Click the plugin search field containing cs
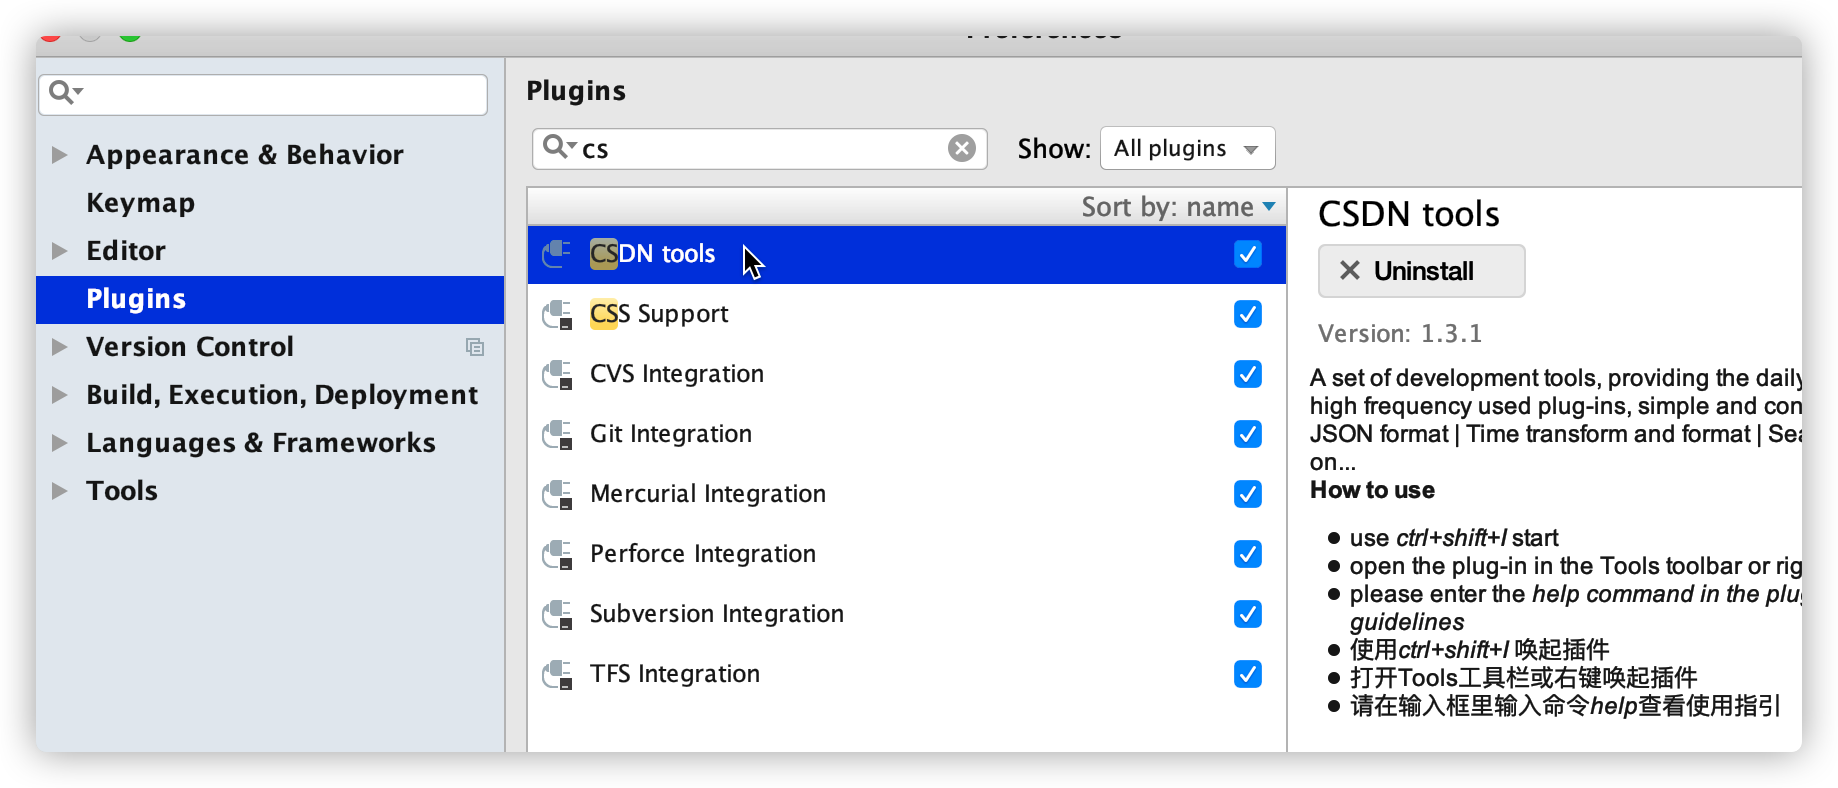1838x788 pixels. click(x=760, y=149)
